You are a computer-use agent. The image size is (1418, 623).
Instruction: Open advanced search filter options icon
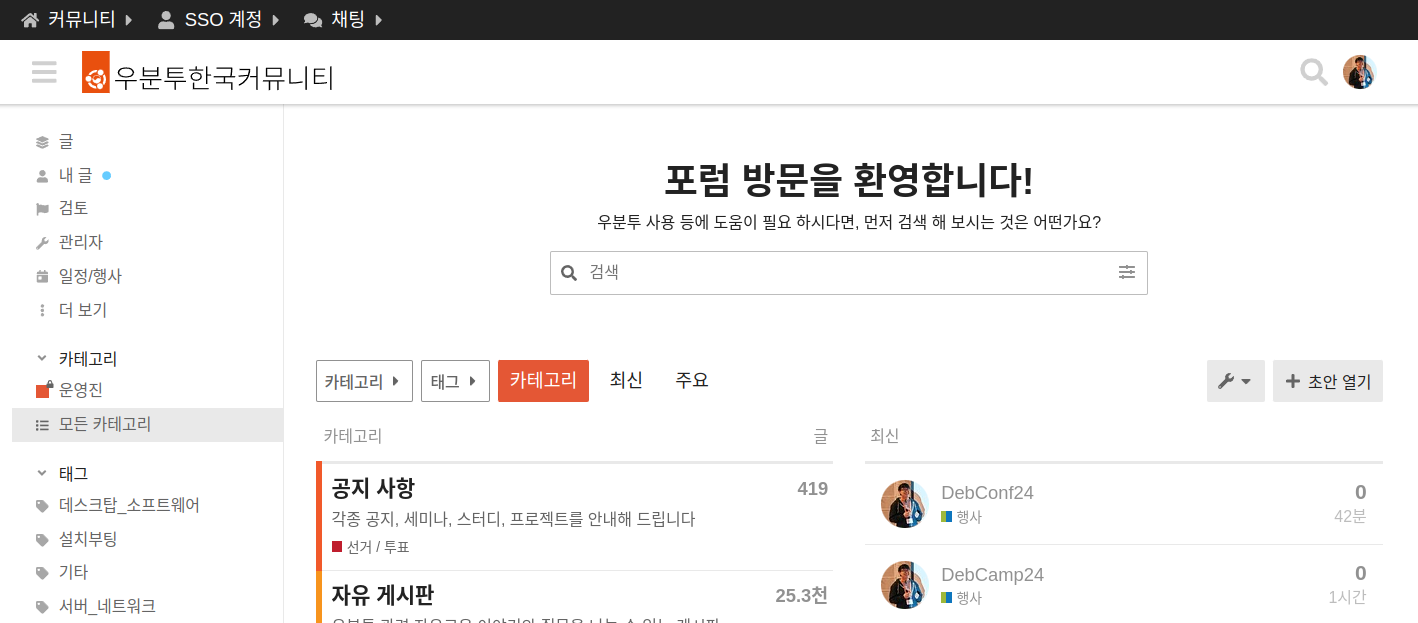1127,272
